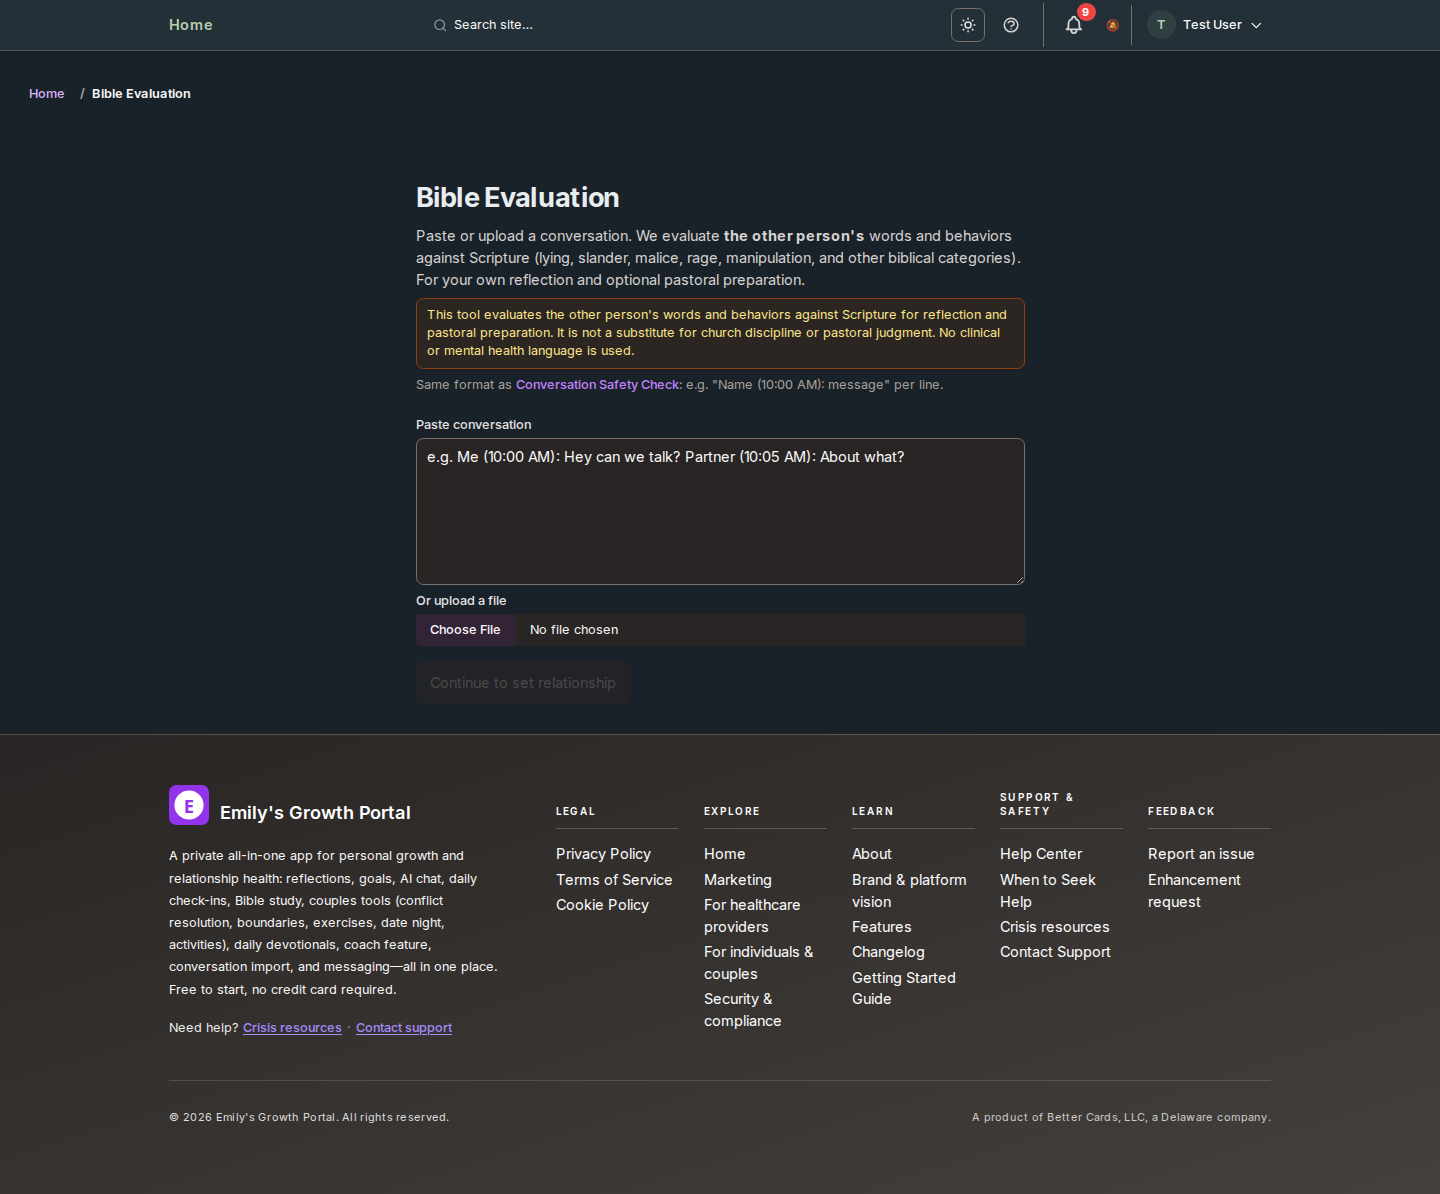
Task: Click the notification count badge showing 9
Action: tap(1085, 13)
